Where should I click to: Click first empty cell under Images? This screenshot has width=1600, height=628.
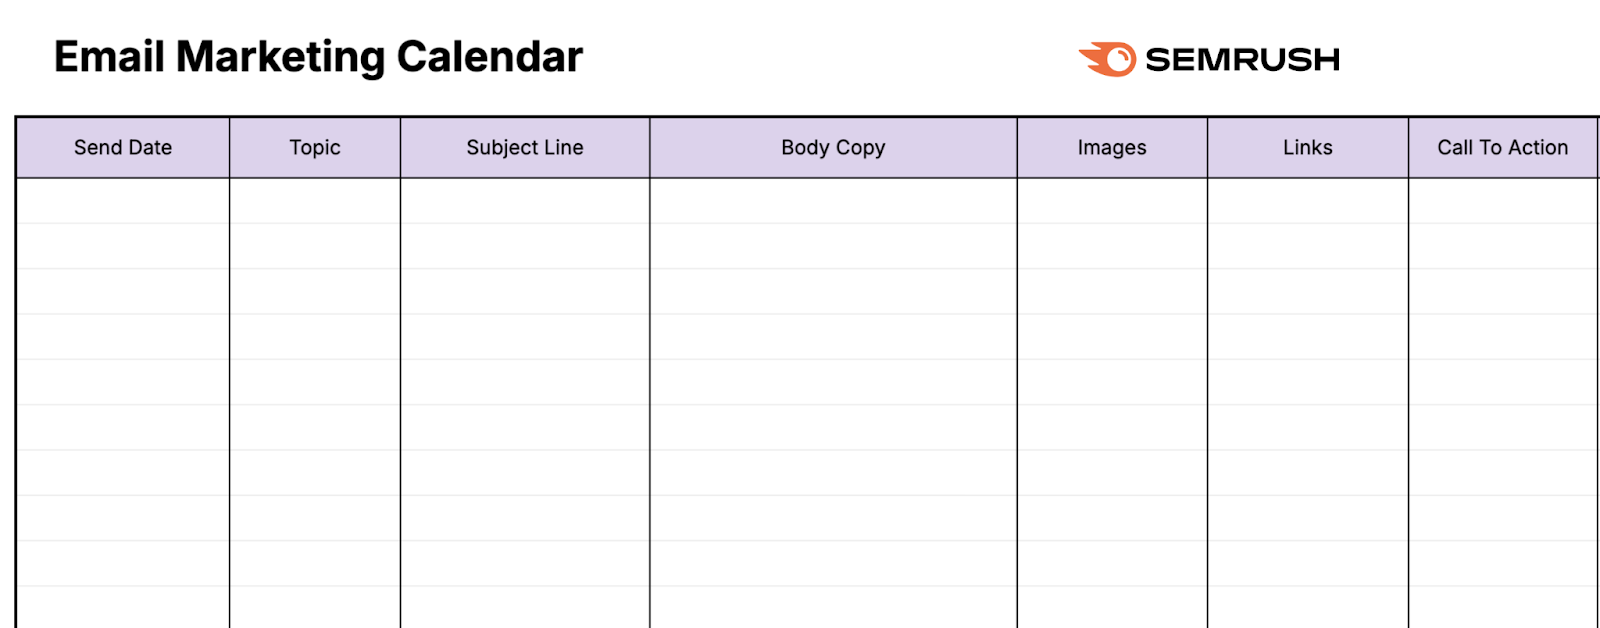coord(1112,201)
